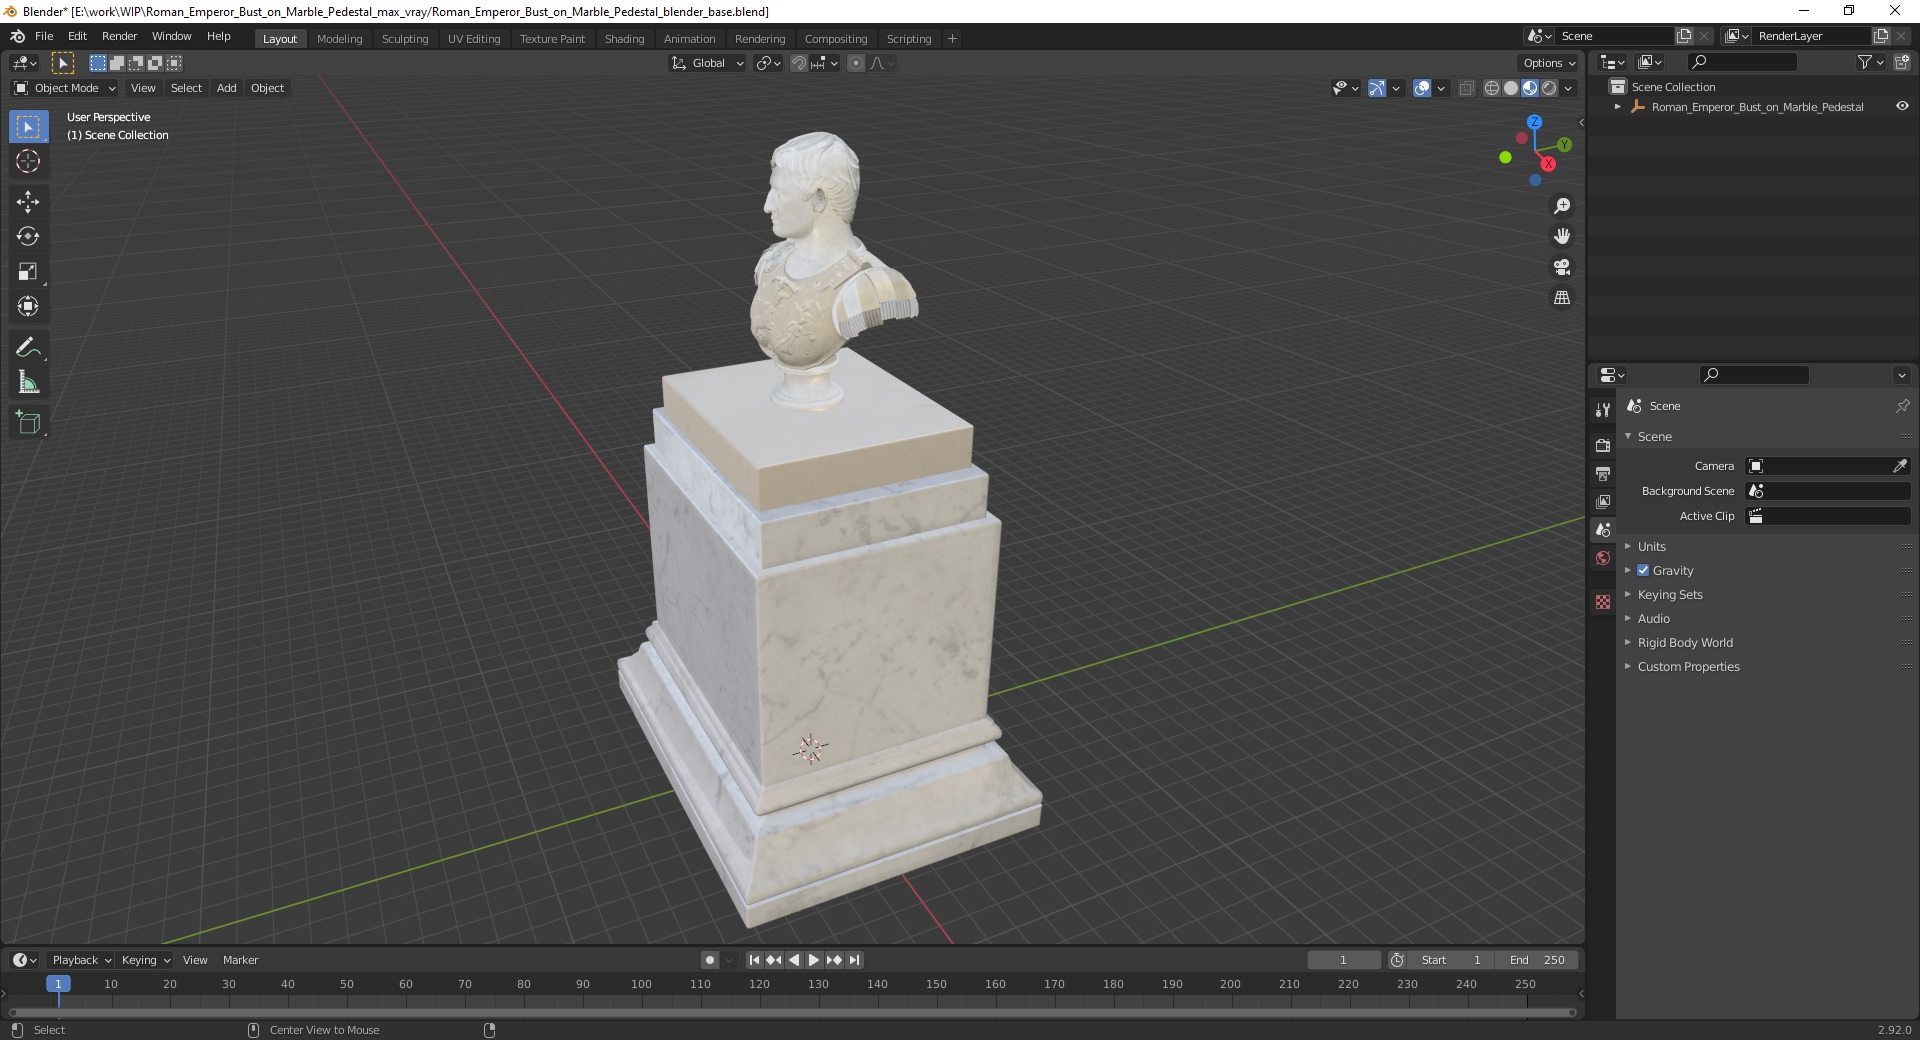This screenshot has width=1920, height=1040.
Task: Switch to the Shading workspace tab
Action: tap(624, 39)
